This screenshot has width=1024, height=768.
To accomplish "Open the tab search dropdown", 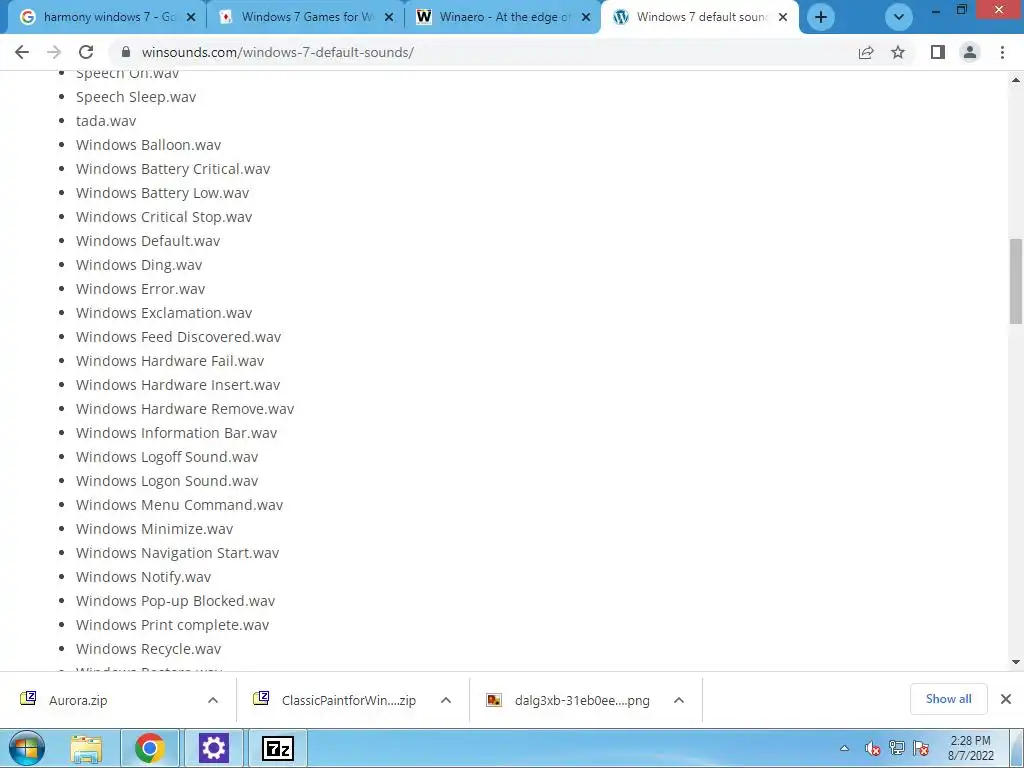I will pyautogui.click(x=899, y=17).
